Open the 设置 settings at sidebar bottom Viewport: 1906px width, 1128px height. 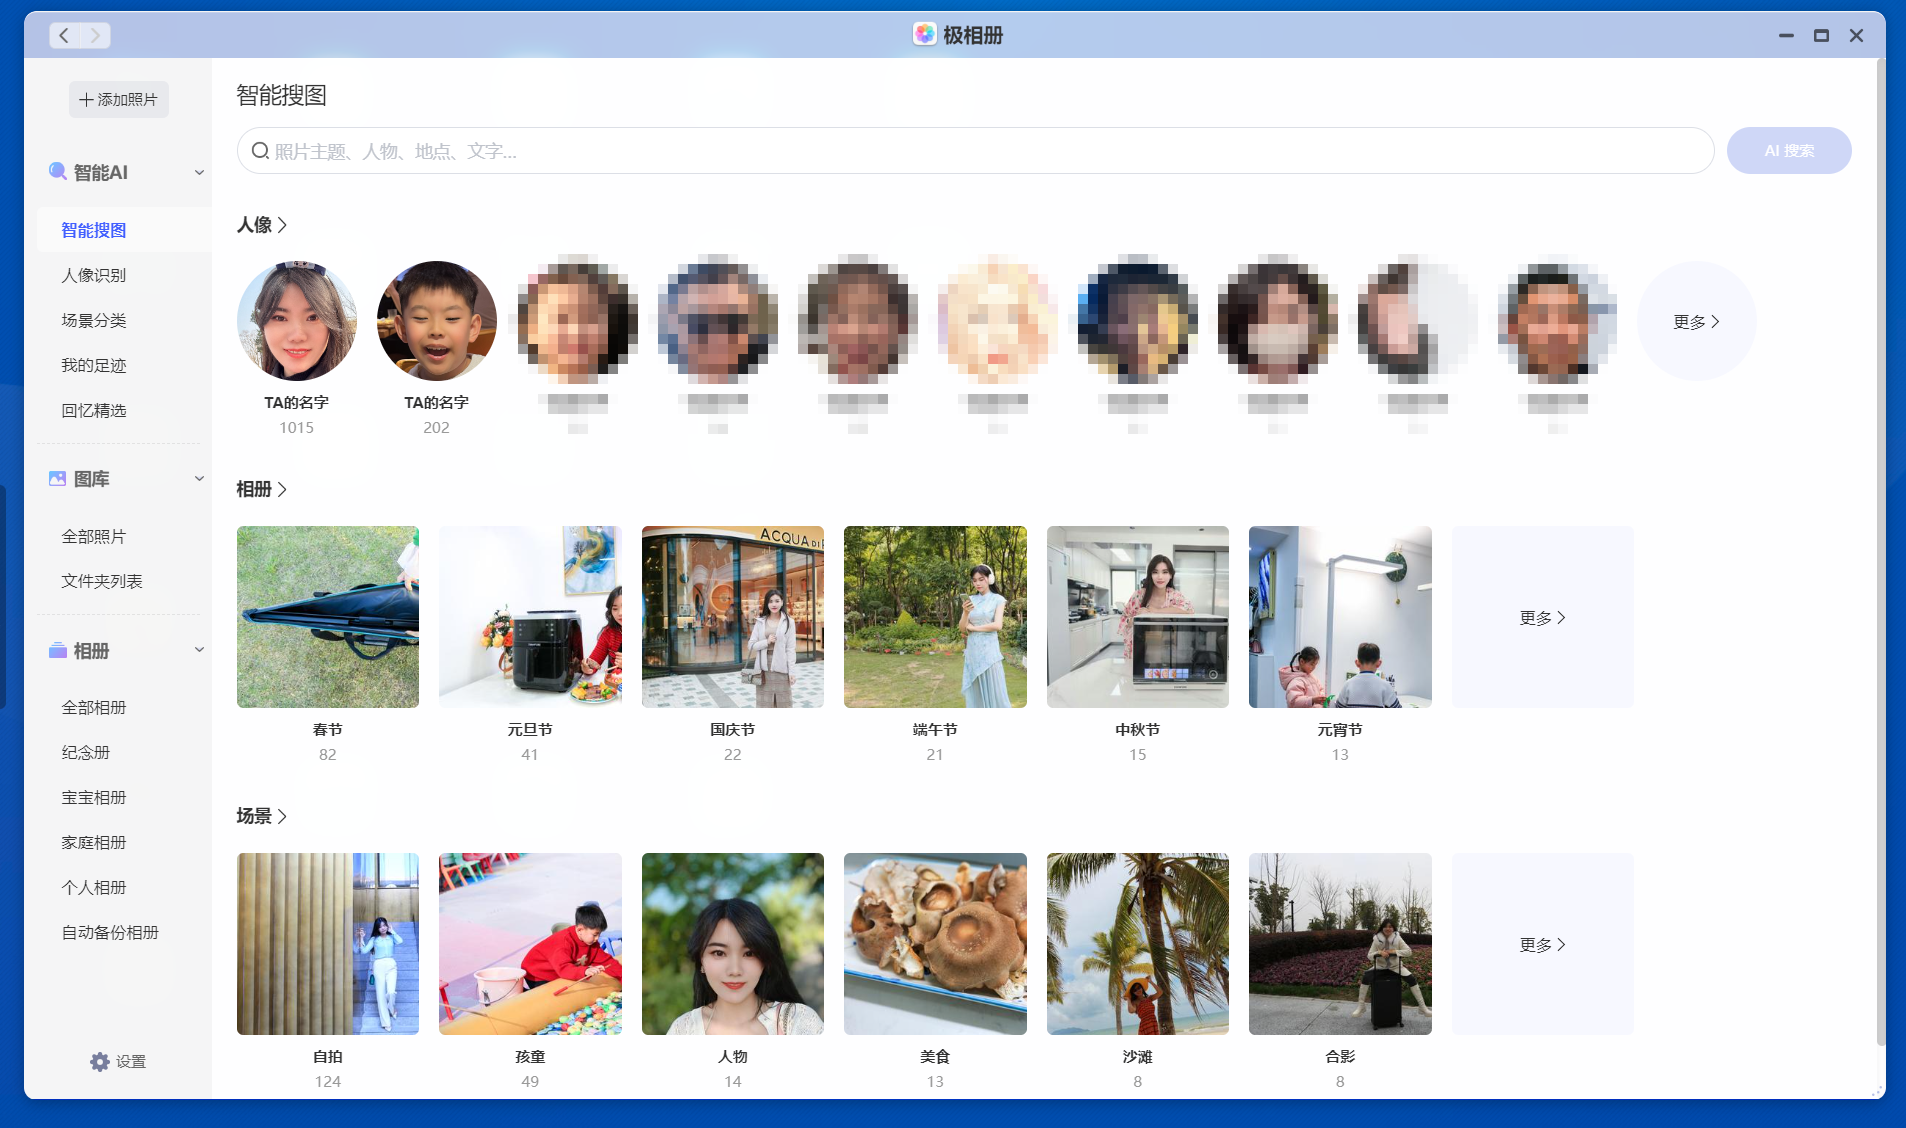tap(119, 1061)
